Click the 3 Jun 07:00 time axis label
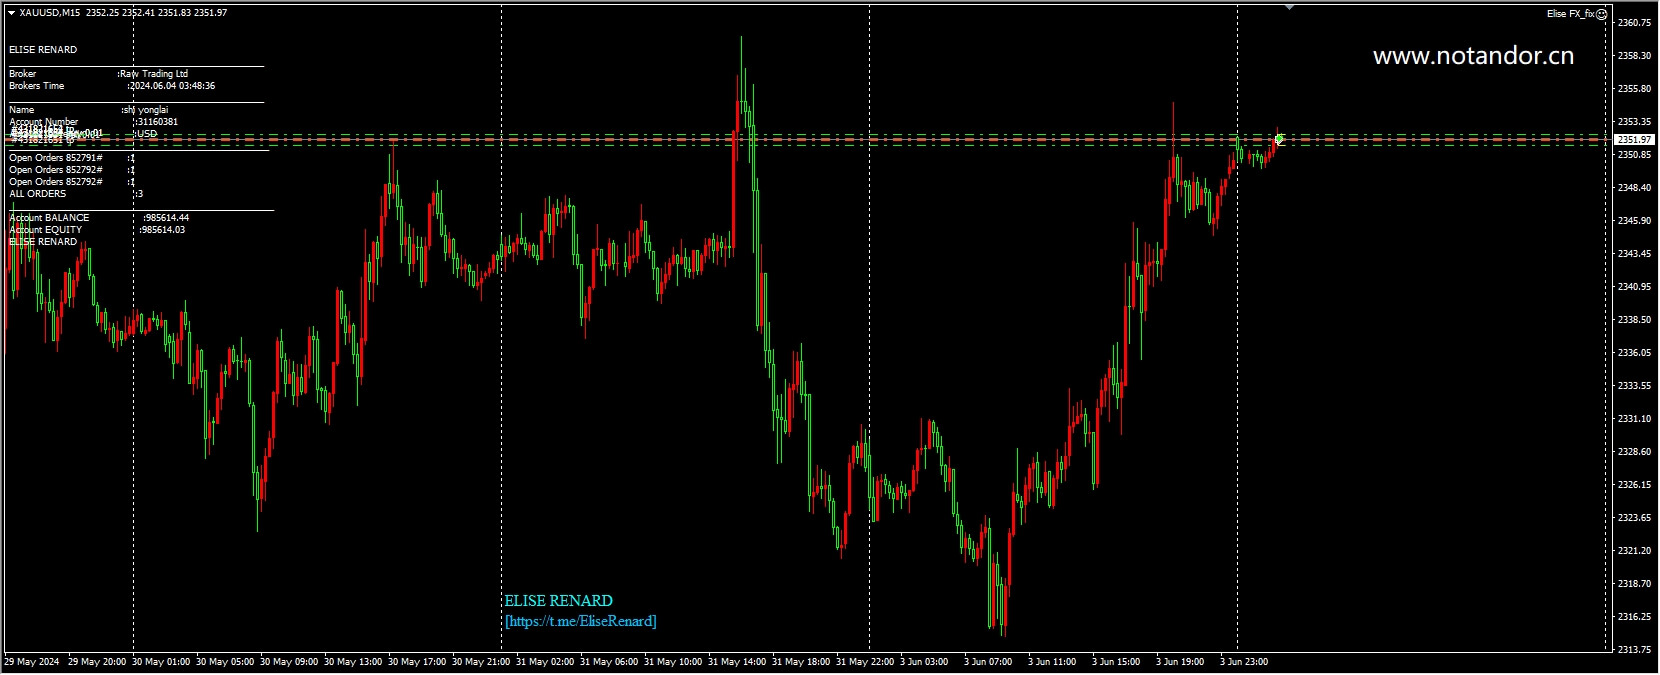This screenshot has height=675, width=1660. [x=988, y=661]
